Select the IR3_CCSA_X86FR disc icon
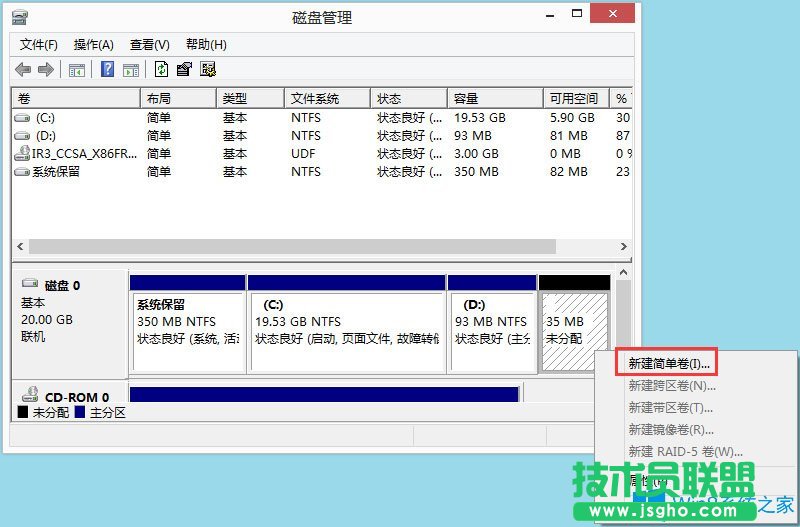The width and height of the screenshot is (800, 527). point(22,153)
